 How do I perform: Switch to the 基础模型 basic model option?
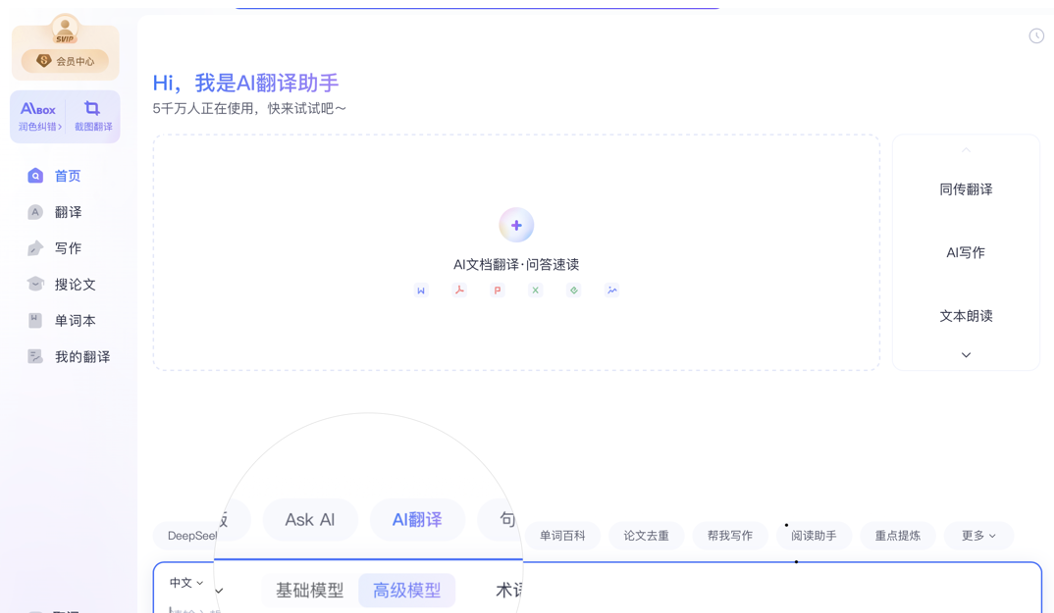coord(310,590)
